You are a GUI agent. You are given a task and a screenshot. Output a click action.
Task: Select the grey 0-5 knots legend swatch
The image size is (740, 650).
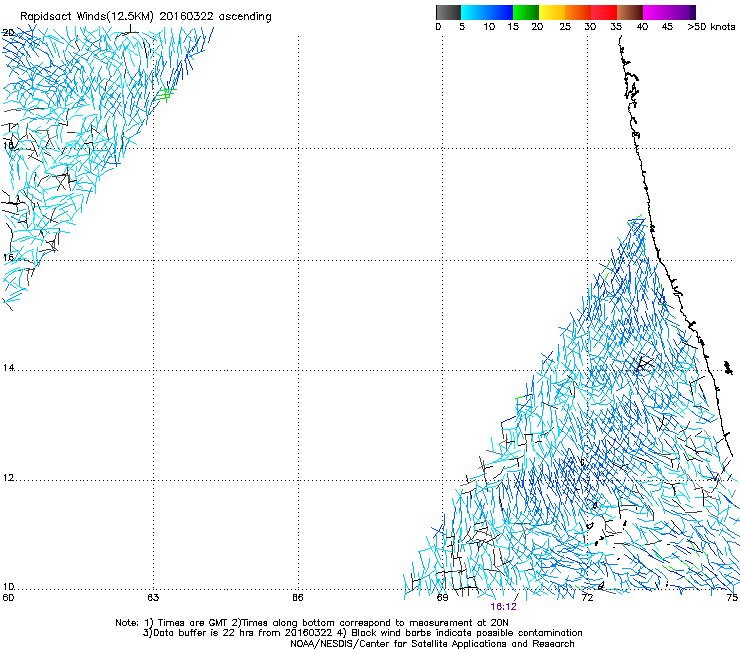pos(448,12)
